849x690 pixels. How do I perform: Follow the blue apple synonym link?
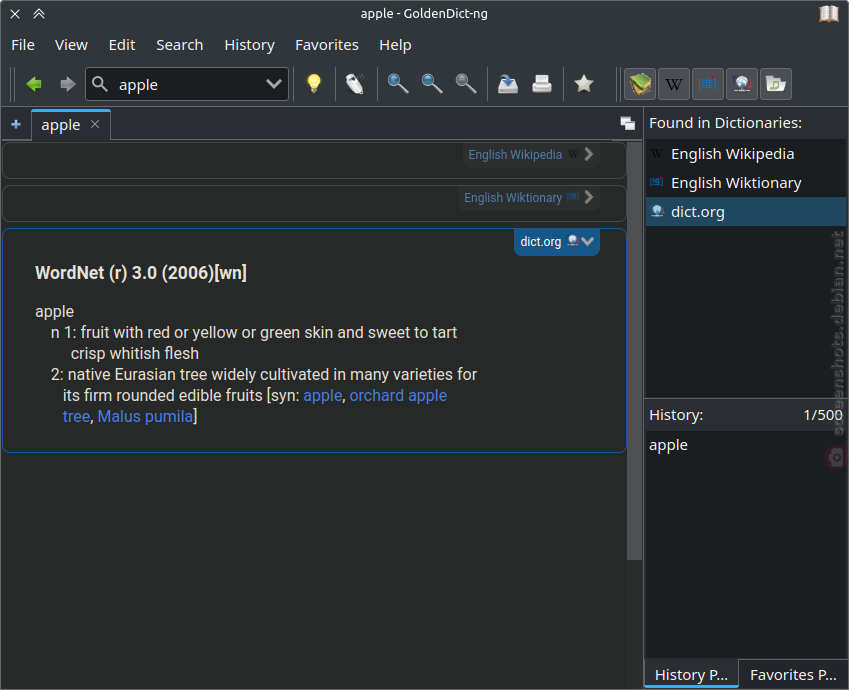(x=323, y=395)
